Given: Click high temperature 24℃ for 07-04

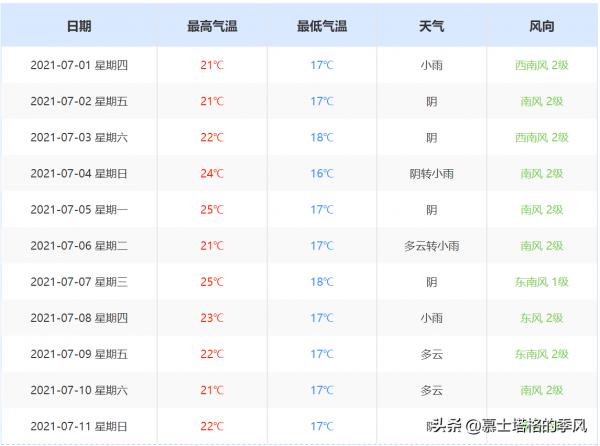Looking at the screenshot, I should [212, 174].
